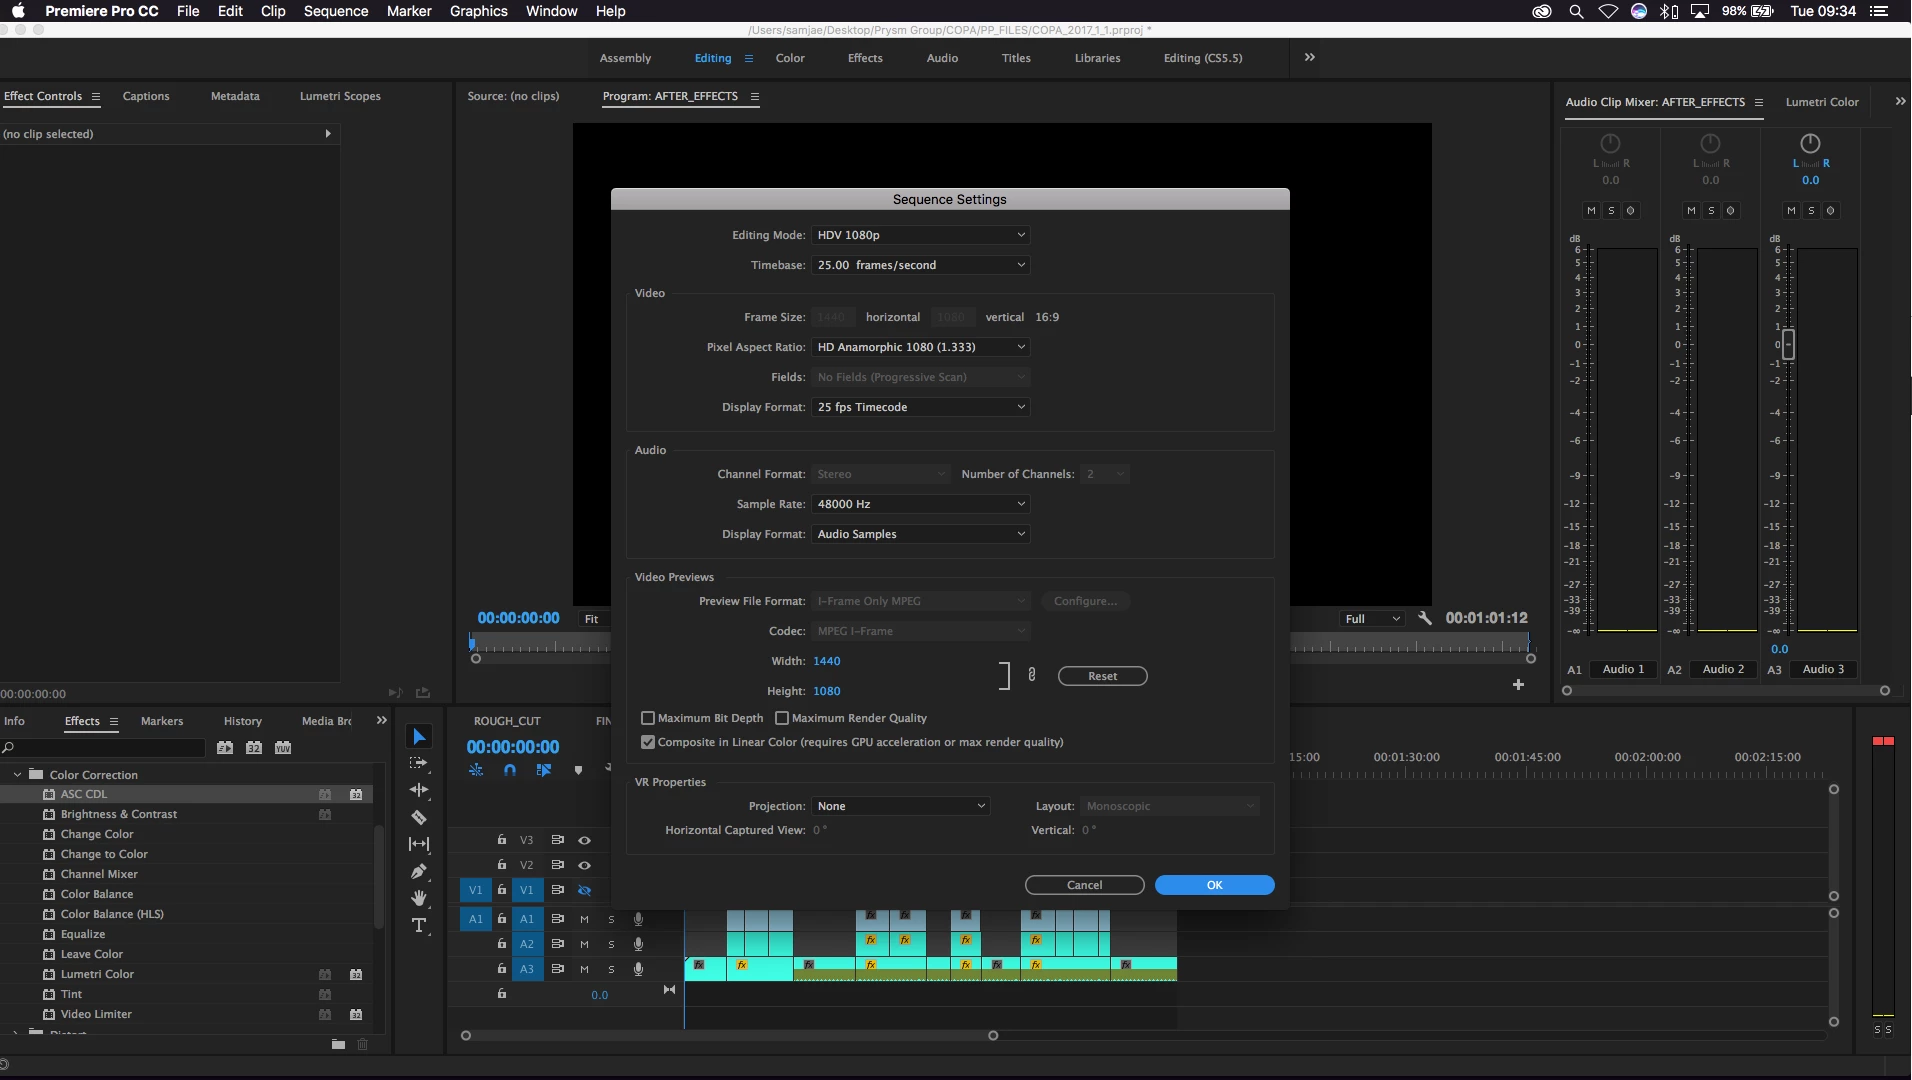Image resolution: width=1912 pixels, height=1080 pixels.
Task: Click the preview size link chain icon
Action: 1032,675
